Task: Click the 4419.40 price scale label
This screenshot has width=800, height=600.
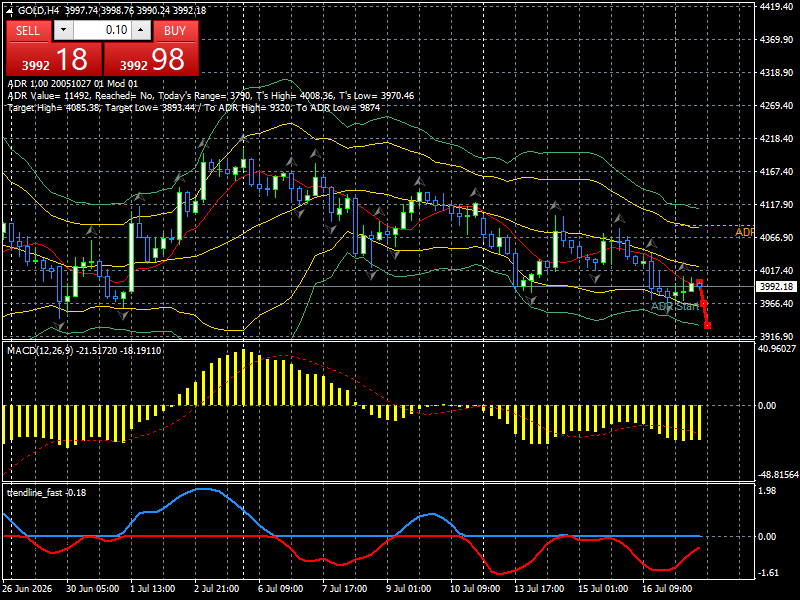Action: point(776,7)
